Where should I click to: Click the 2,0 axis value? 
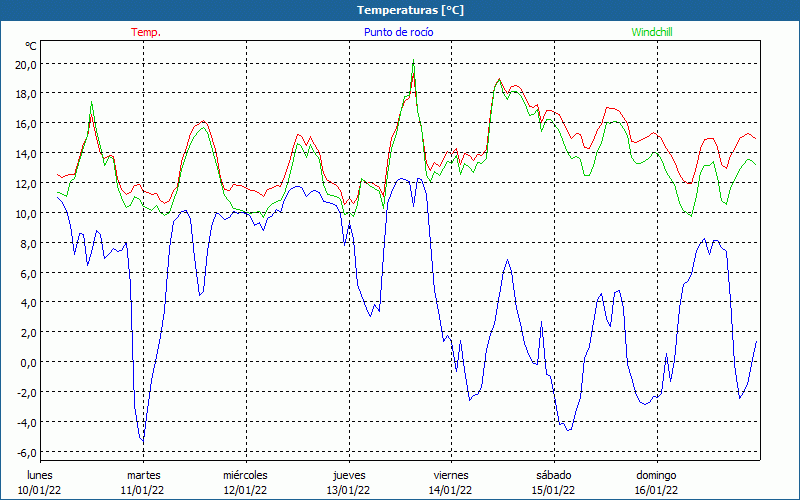[x=28, y=333]
